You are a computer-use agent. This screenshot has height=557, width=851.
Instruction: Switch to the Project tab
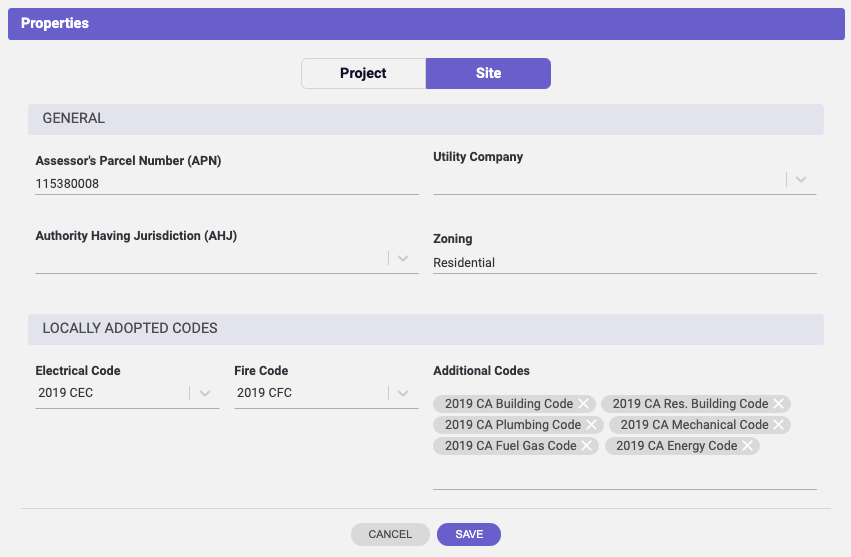363,73
